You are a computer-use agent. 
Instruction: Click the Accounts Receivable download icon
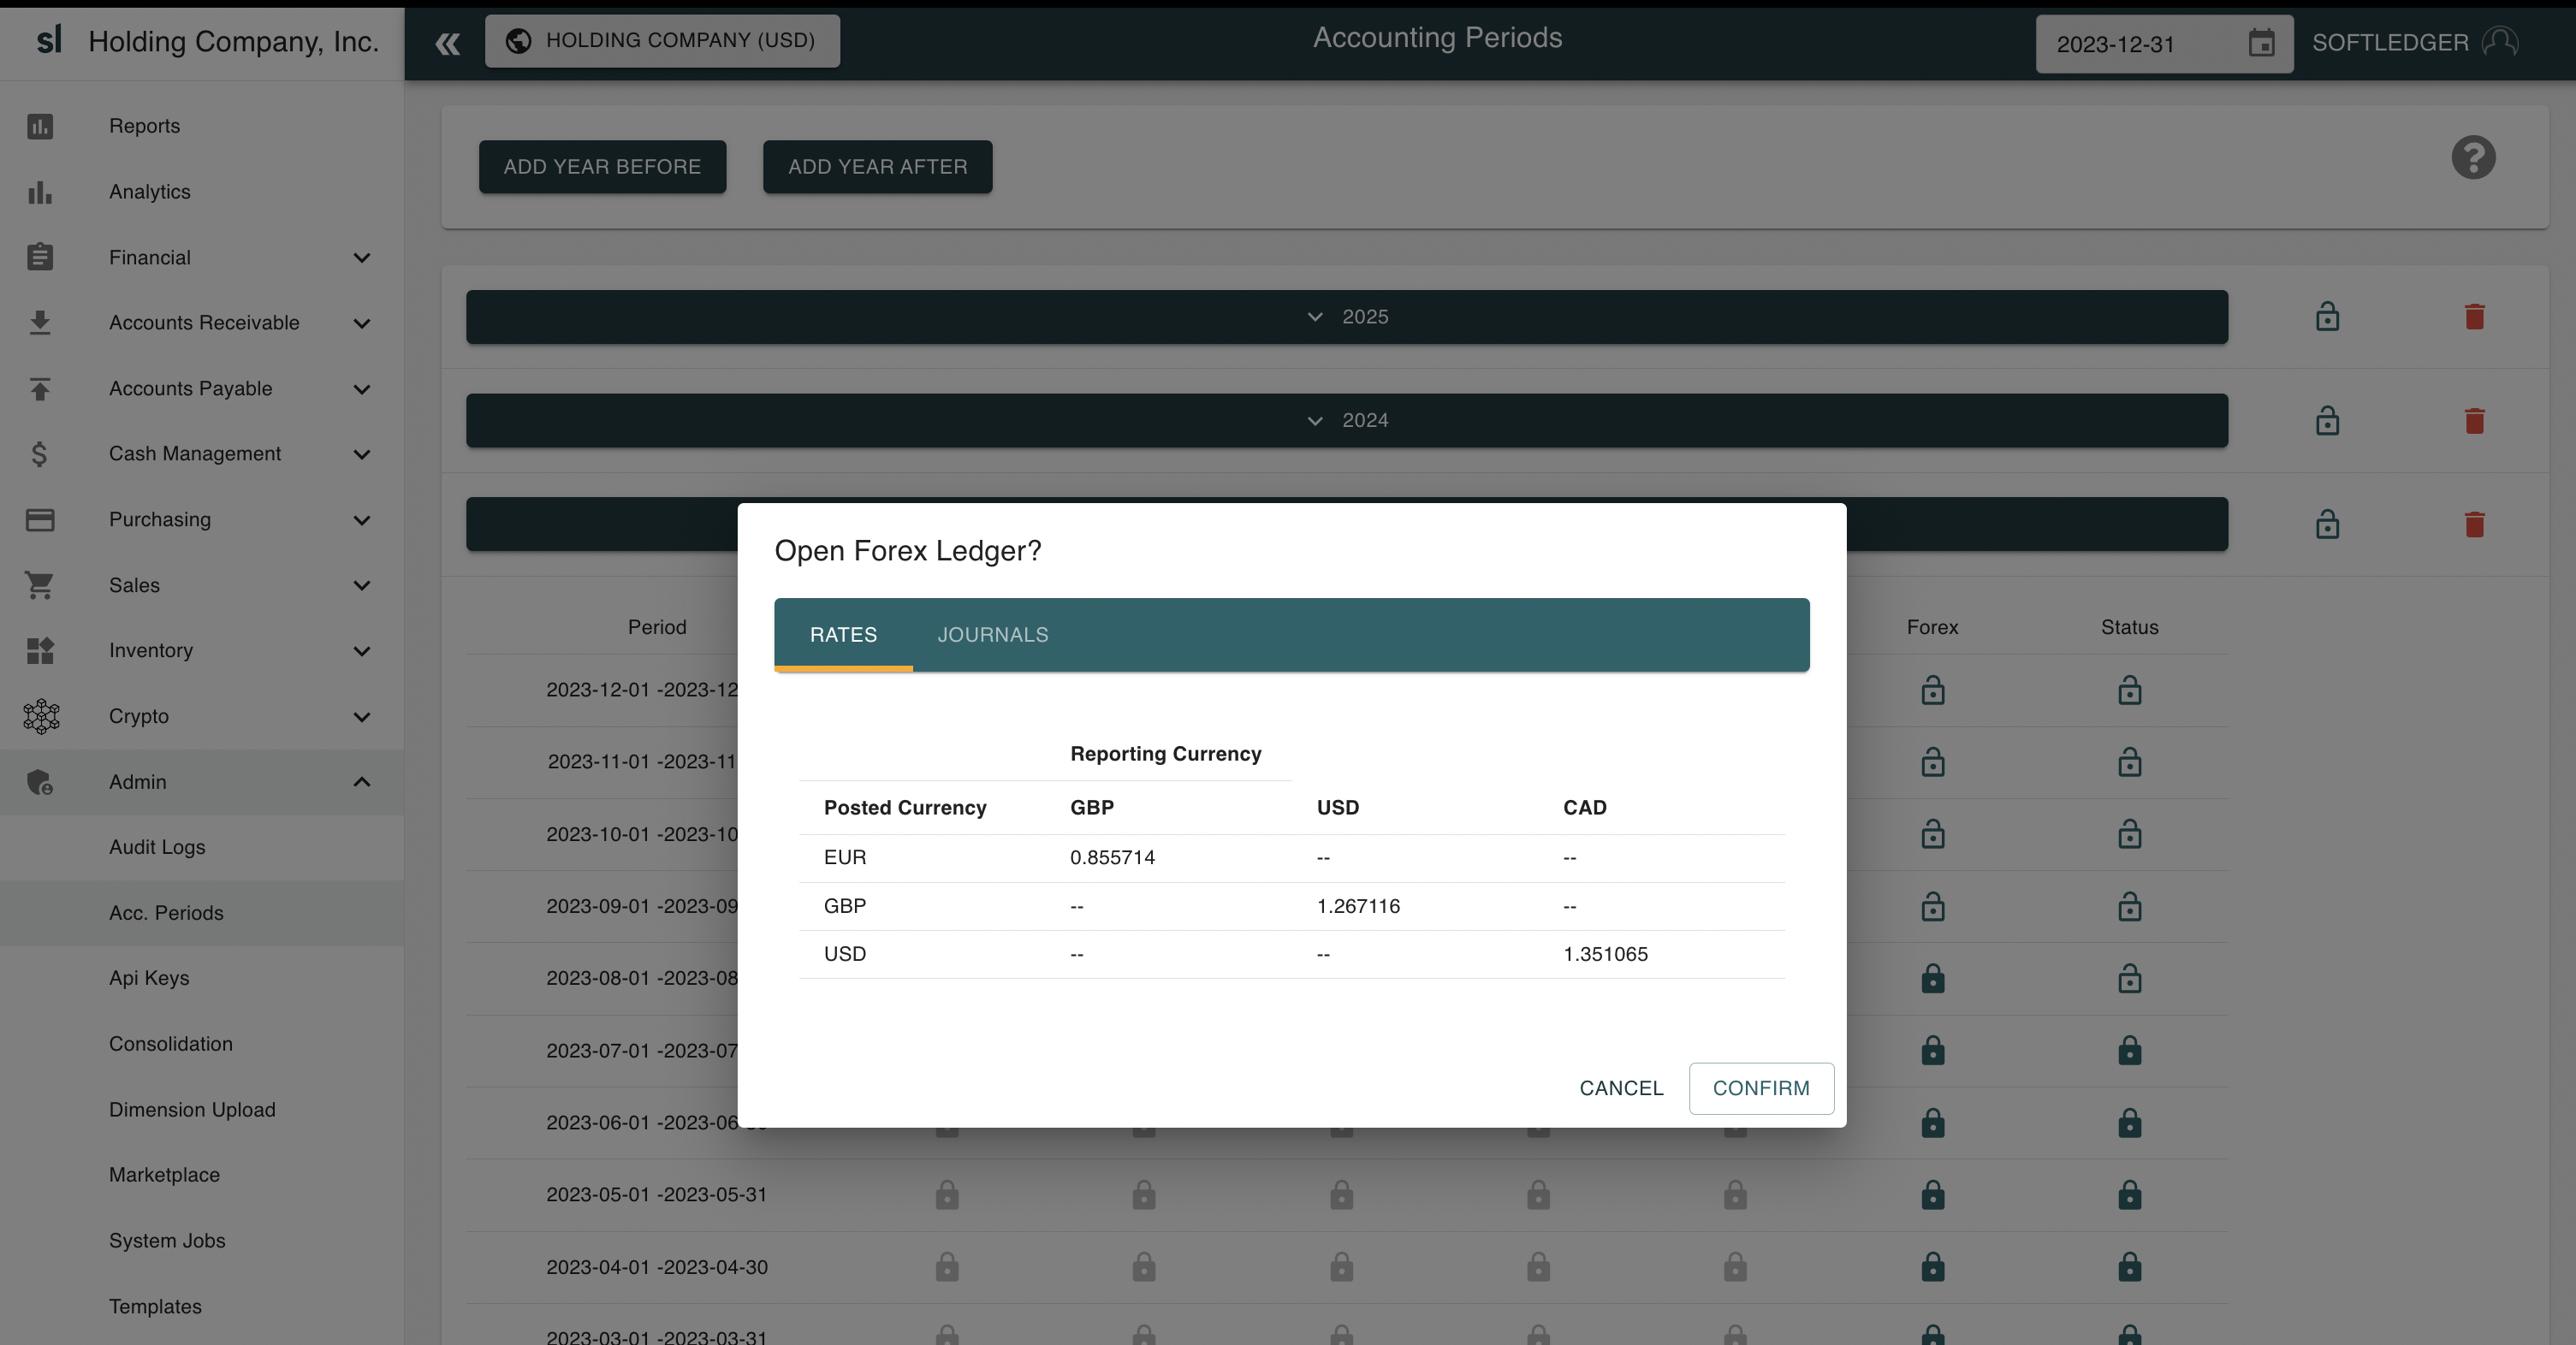(40, 323)
